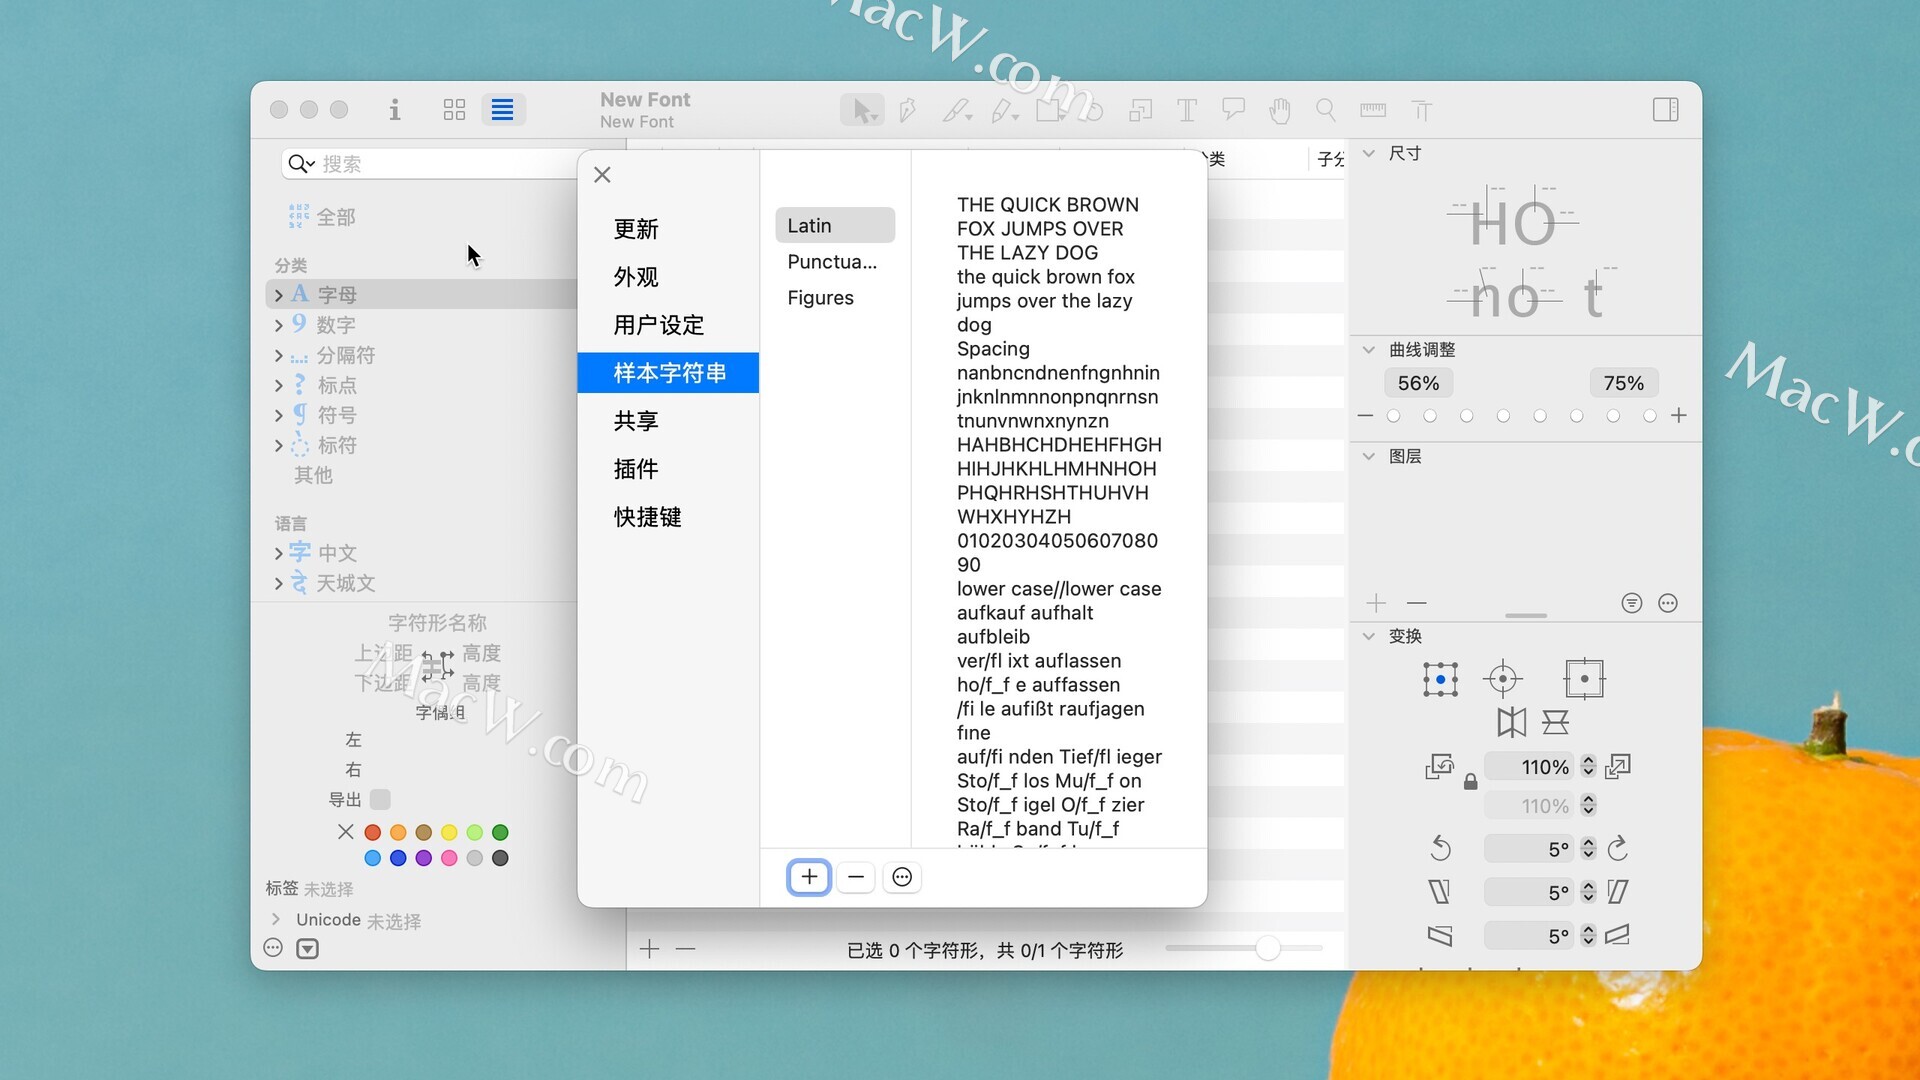Click the flip vertical mirror icon
Image resolution: width=1920 pixels, height=1080 pixels.
tap(1555, 722)
